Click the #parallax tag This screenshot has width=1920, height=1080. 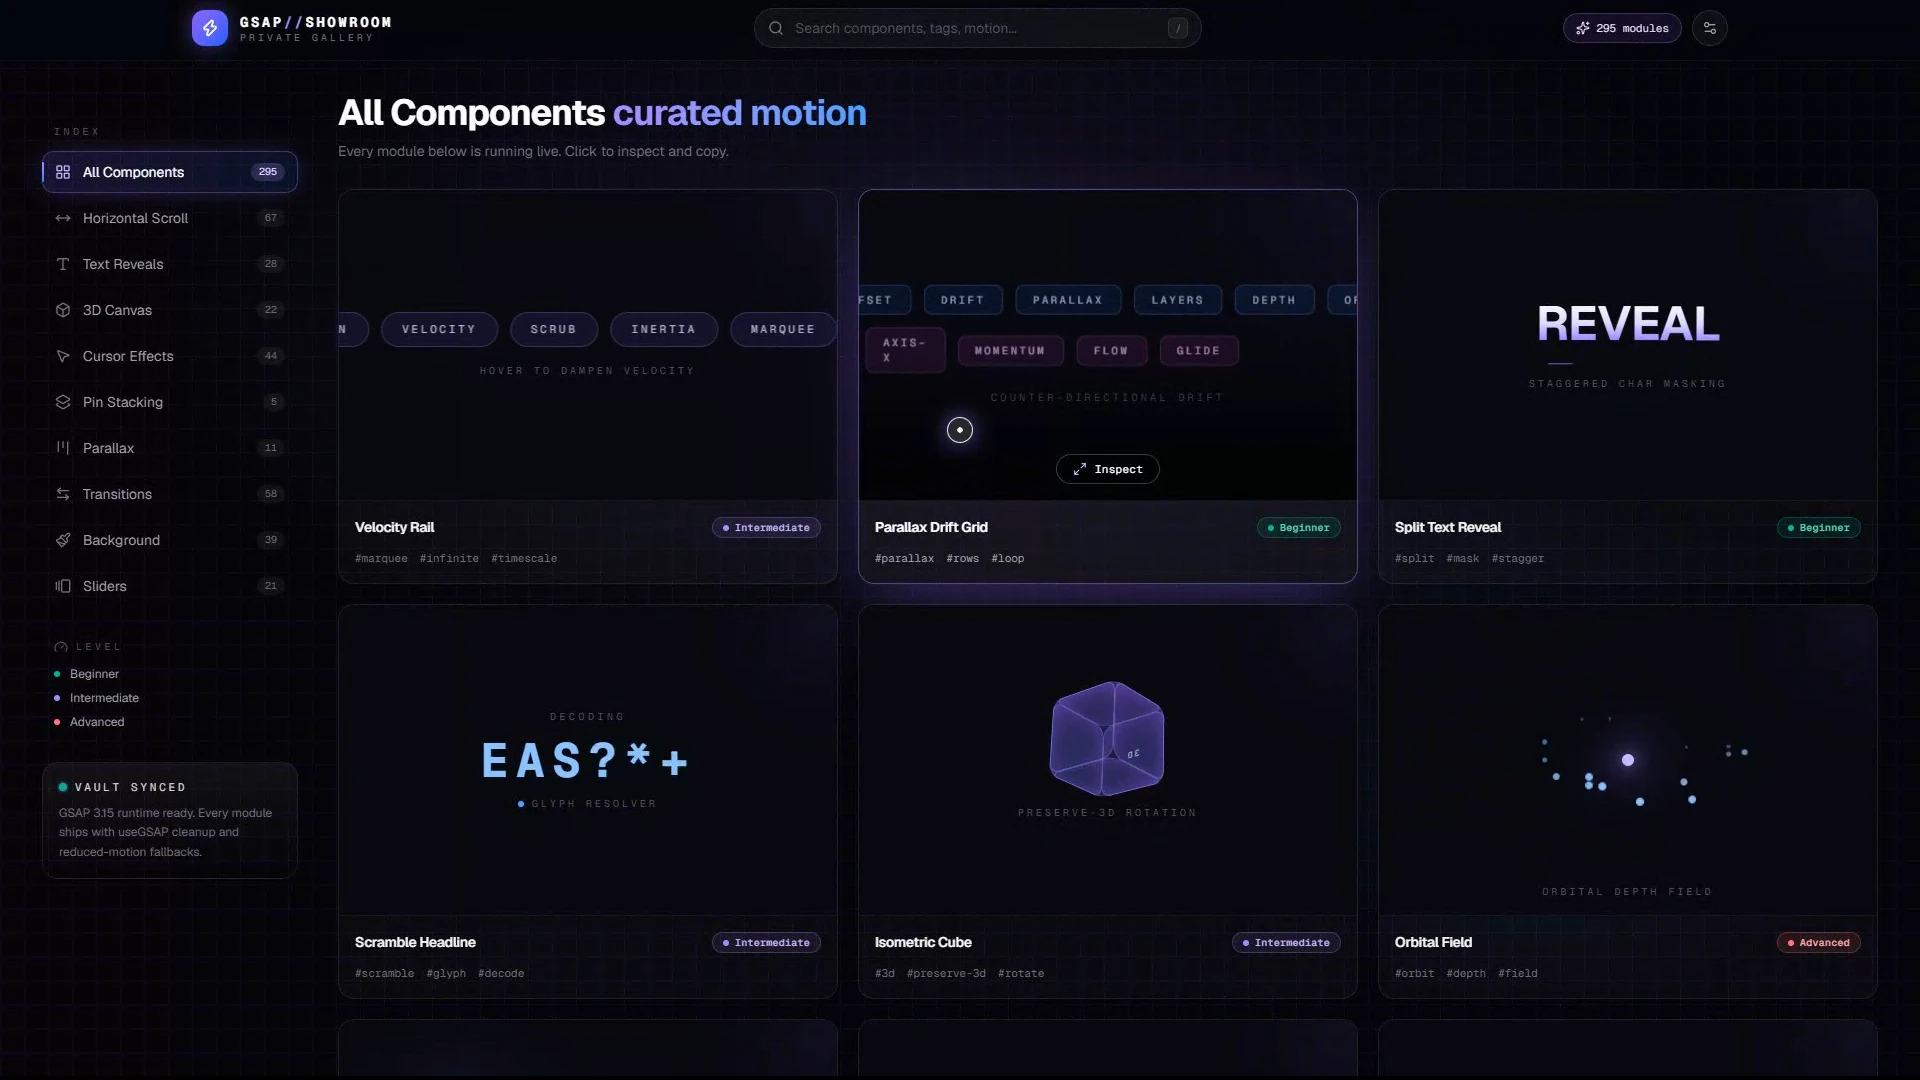click(904, 558)
